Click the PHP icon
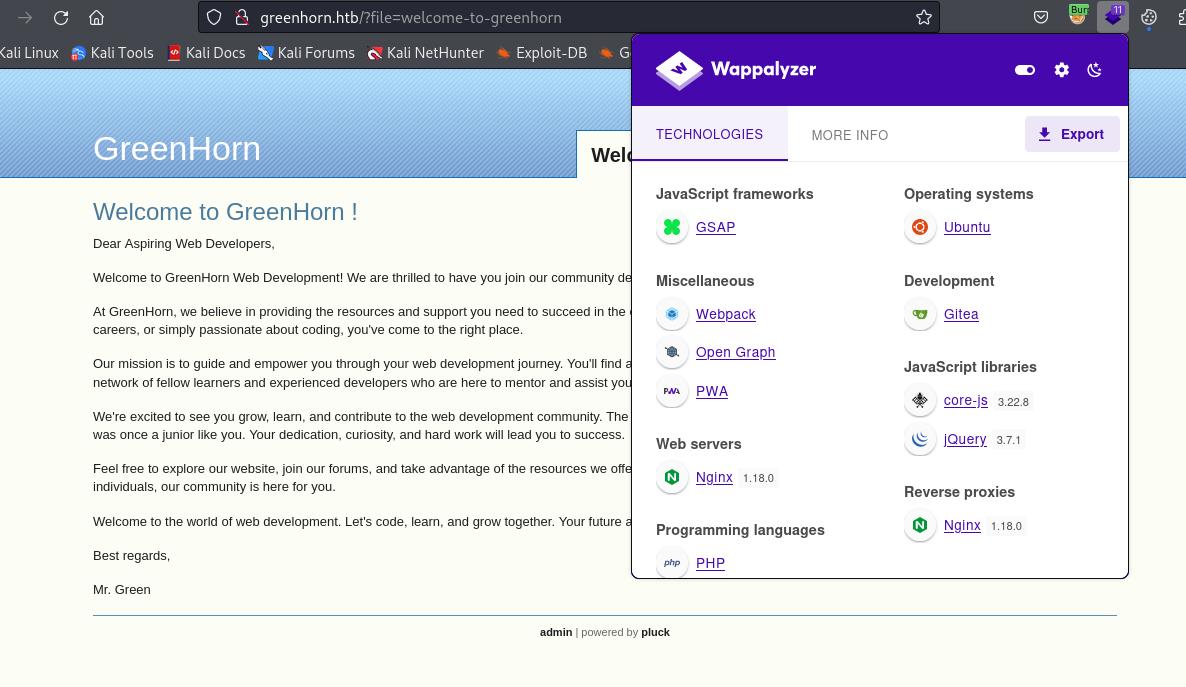 pos(672,563)
